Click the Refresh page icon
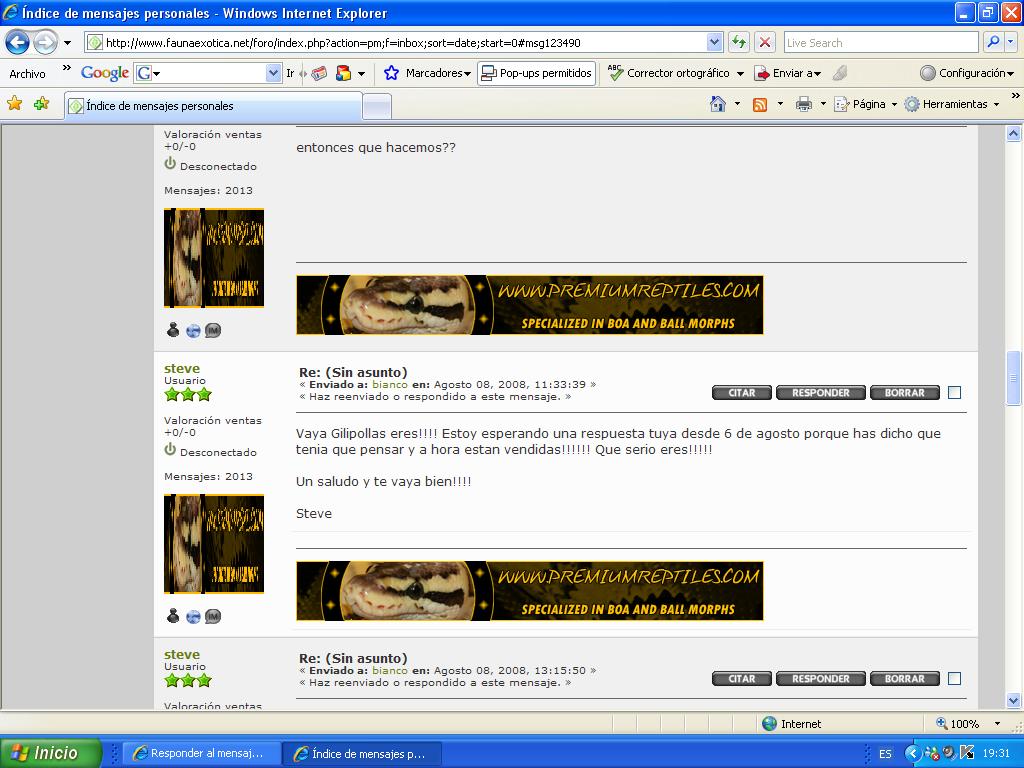Image resolution: width=1024 pixels, height=768 pixels. pos(739,42)
